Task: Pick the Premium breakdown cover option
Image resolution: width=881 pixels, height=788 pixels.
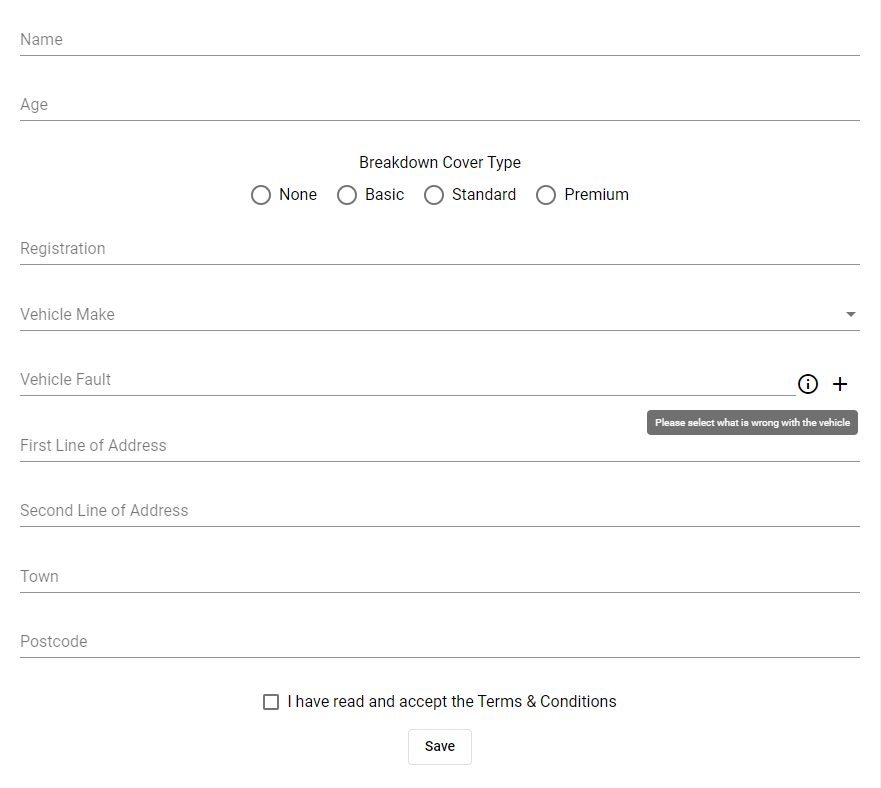Action: click(546, 195)
